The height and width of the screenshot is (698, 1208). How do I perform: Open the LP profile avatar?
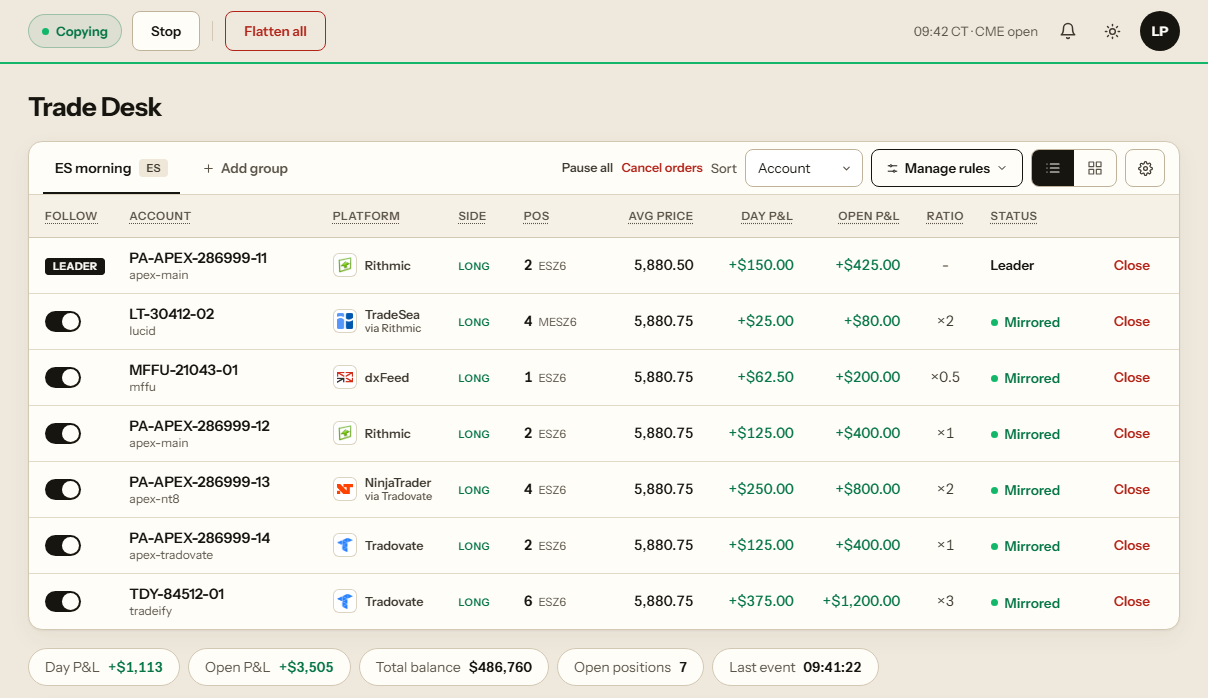pos(1160,31)
